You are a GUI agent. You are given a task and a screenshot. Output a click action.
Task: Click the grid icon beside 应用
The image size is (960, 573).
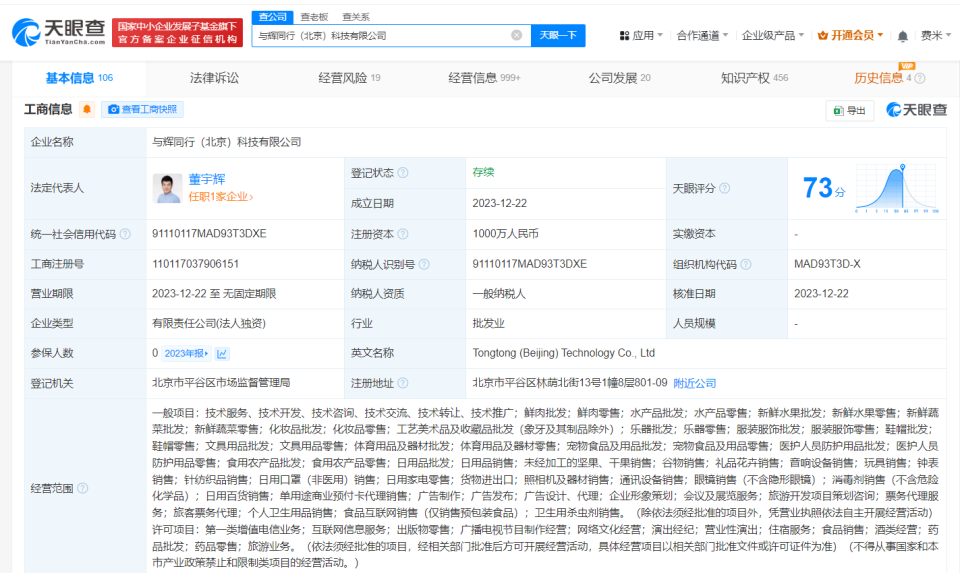[x=624, y=36]
